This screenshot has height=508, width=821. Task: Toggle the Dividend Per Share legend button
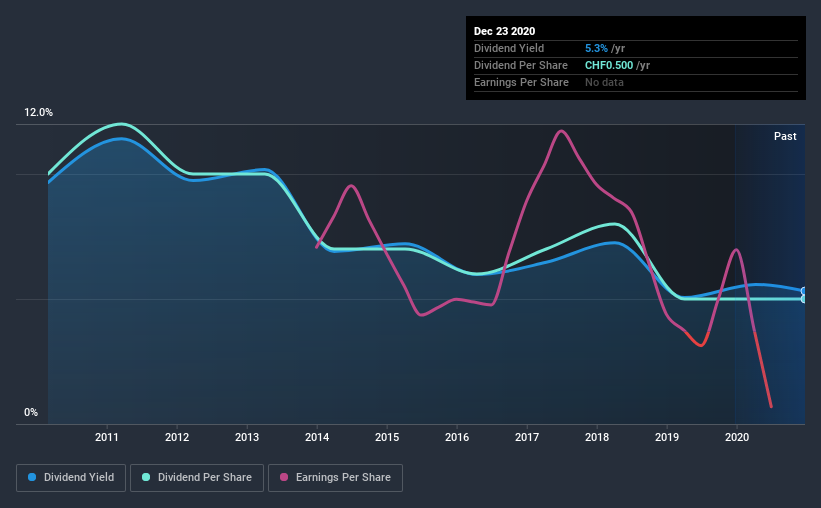[x=197, y=478]
